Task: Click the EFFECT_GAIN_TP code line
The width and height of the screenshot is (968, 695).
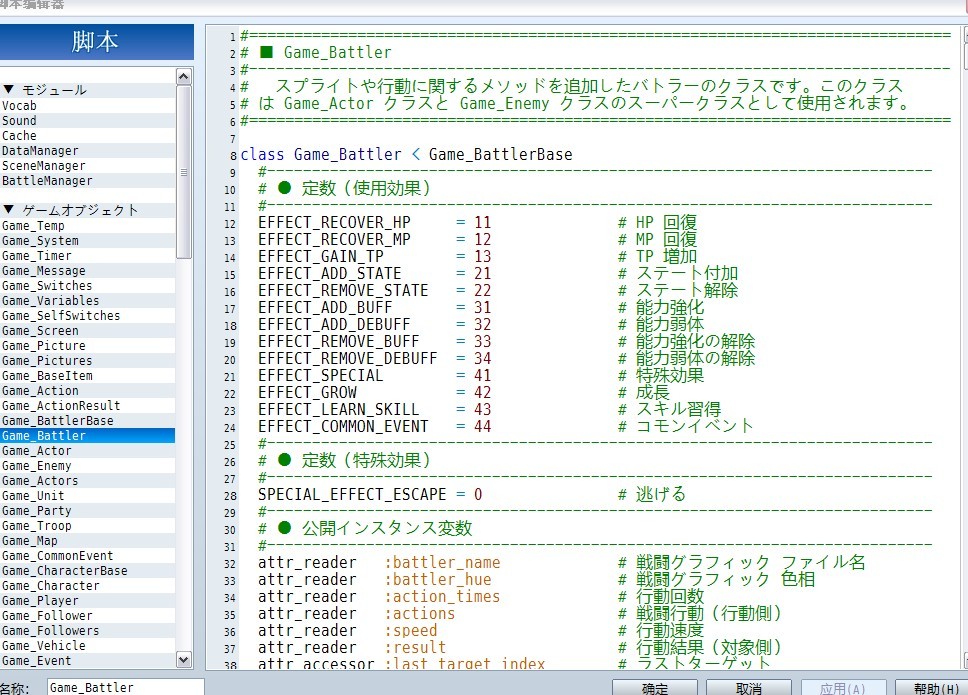Action: click(x=478, y=256)
